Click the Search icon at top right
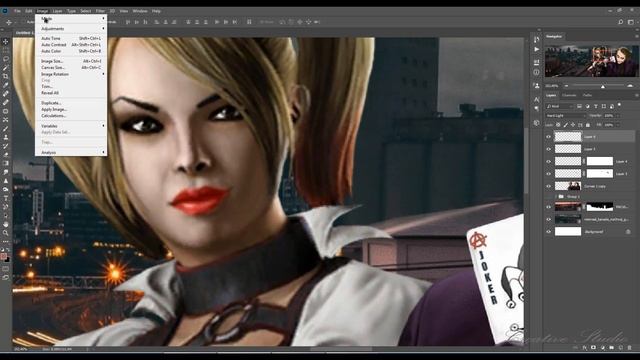Viewport: 640px width, 360px height. (x=620, y=22)
